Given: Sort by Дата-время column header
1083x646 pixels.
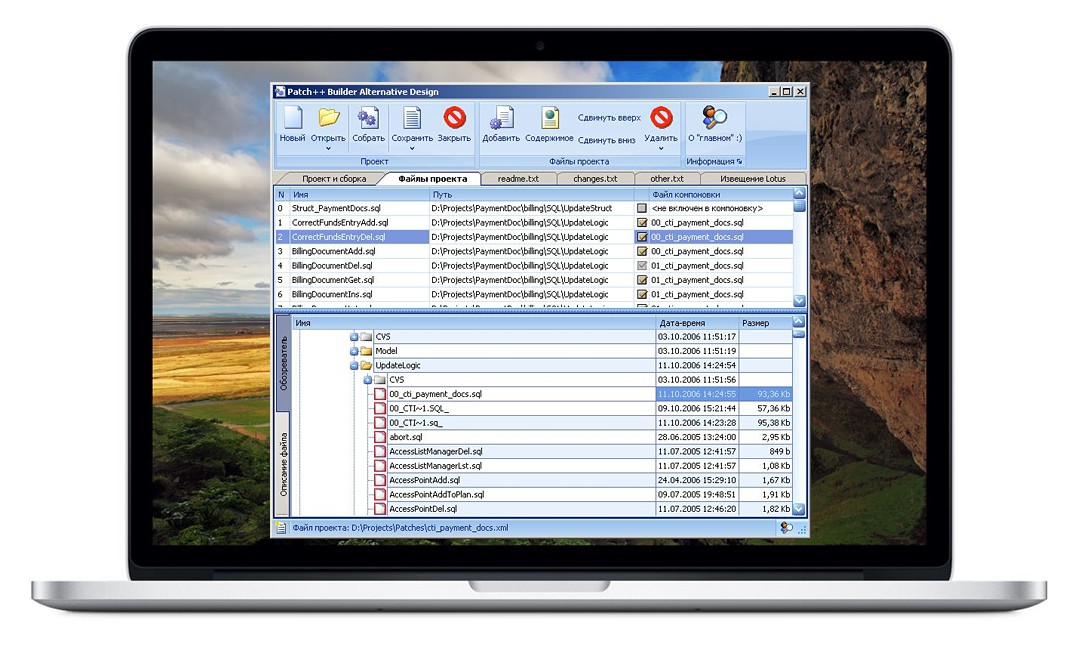Looking at the screenshot, I should (696, 323).
